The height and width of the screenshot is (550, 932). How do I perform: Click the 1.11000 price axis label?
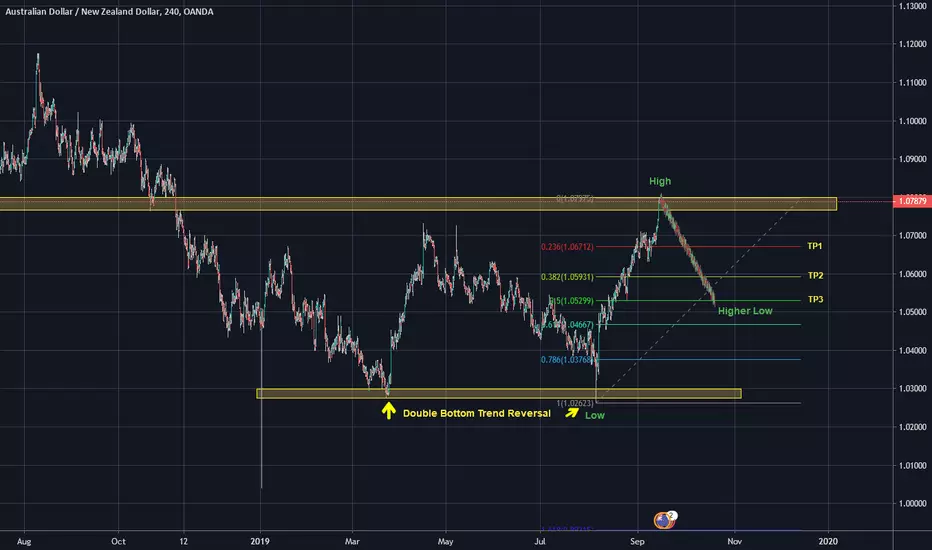pyautogui.click(x=912, y=83)
